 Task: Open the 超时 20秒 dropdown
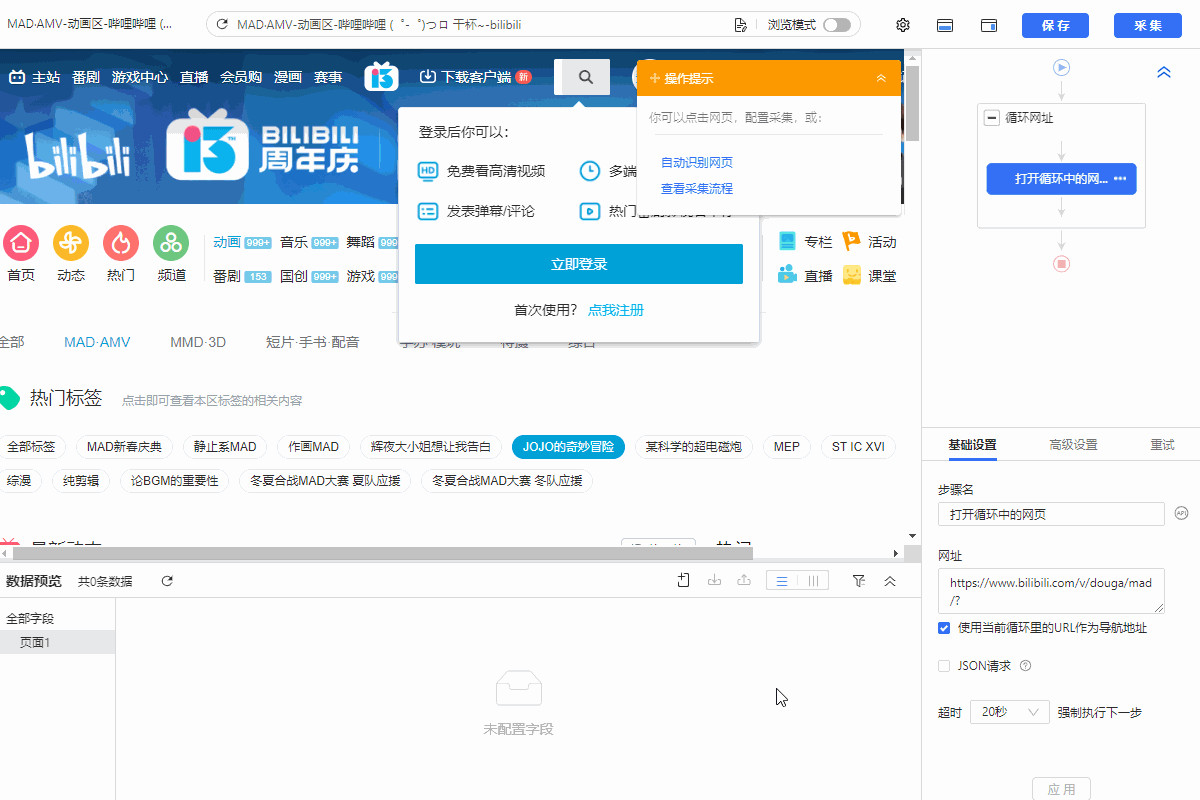point(1010,712)
